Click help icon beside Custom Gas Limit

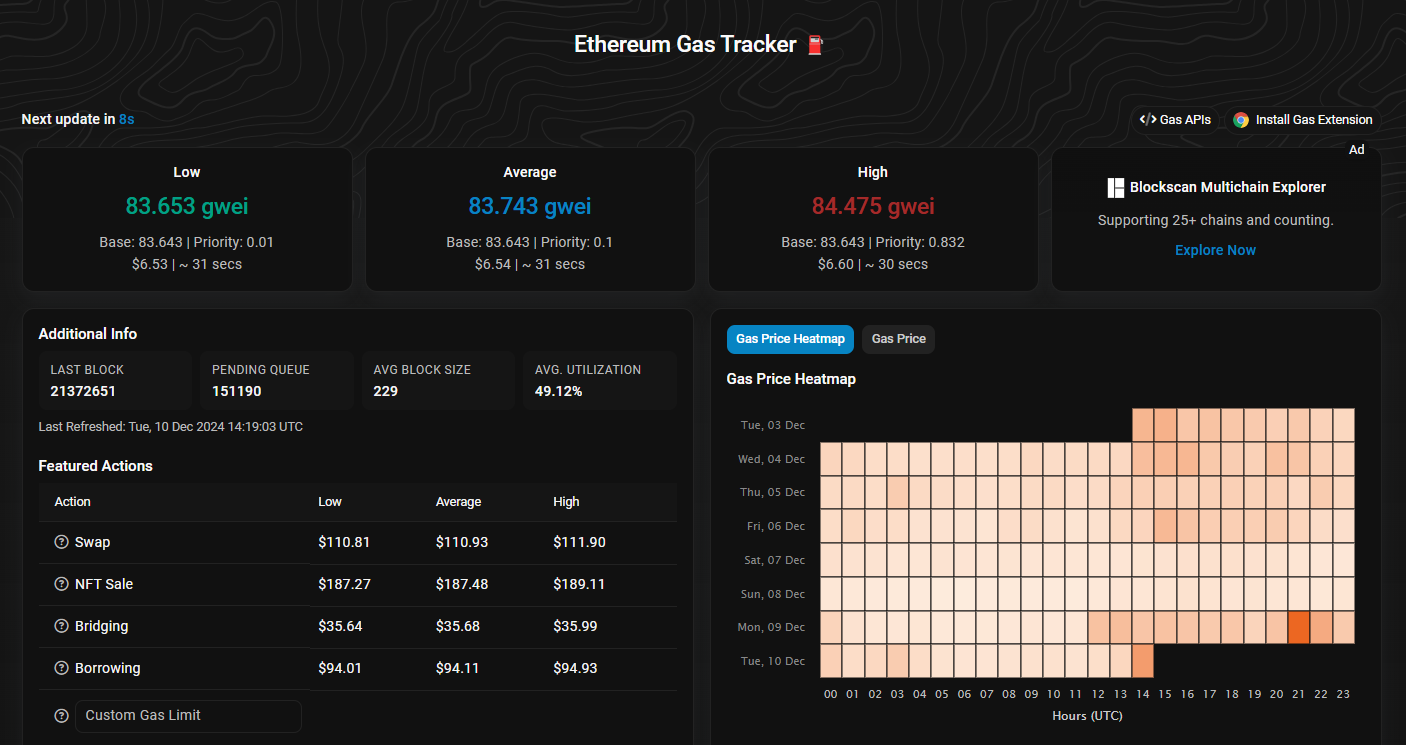[x=61, y=716]
